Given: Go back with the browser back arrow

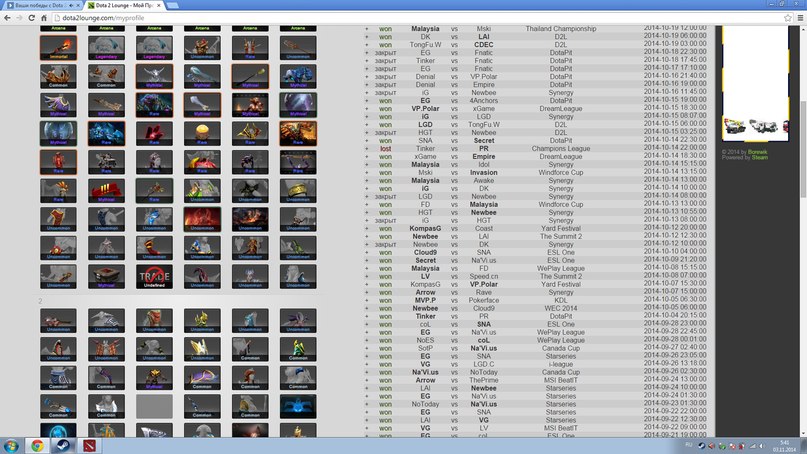Looking at the screenshot, I should pyautogui.click(x=7, y=18).
